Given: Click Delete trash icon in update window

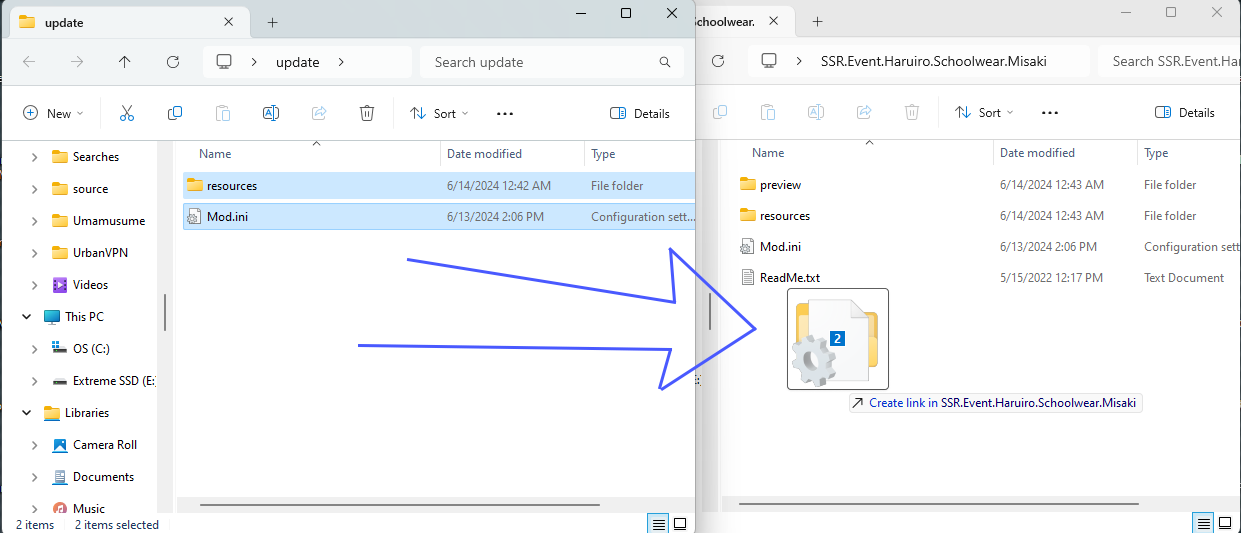Looking at the screenshot, I should (x=367, y=113).
